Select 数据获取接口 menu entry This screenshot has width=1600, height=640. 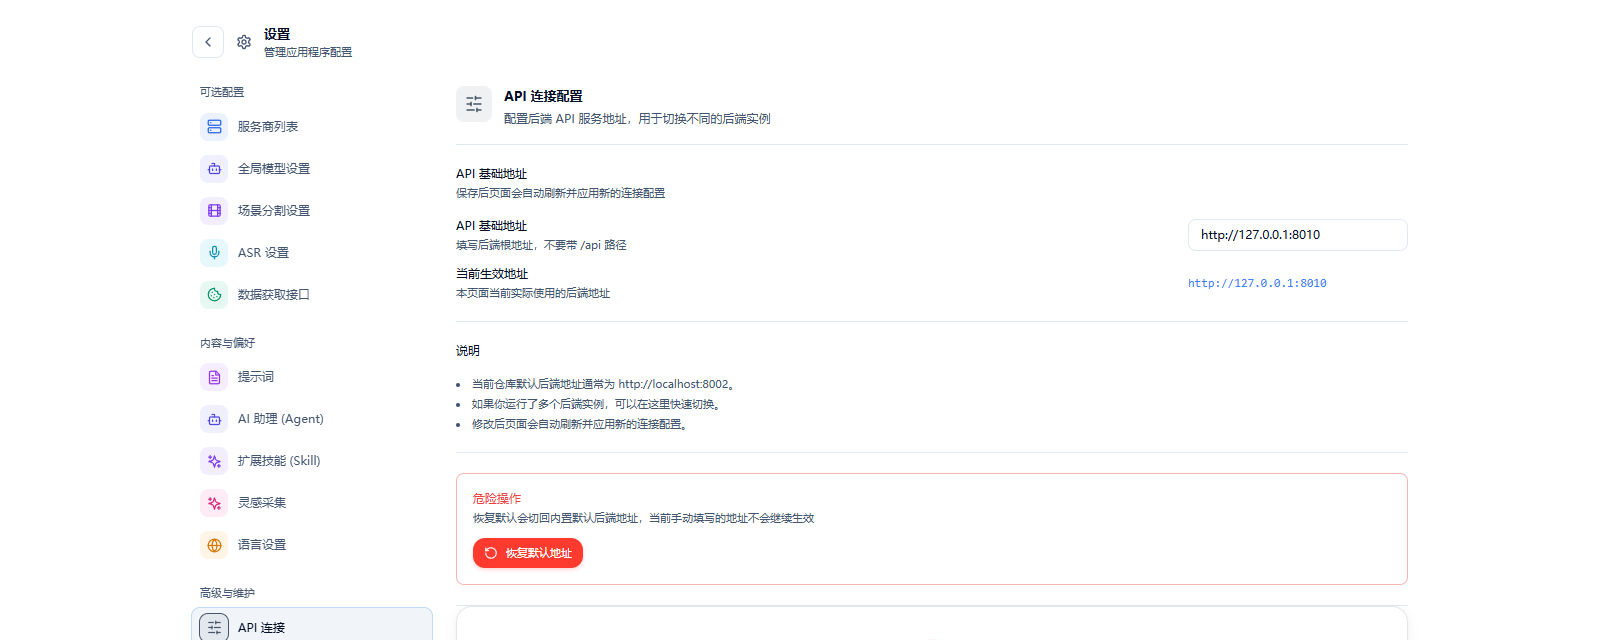coord(312,295)
